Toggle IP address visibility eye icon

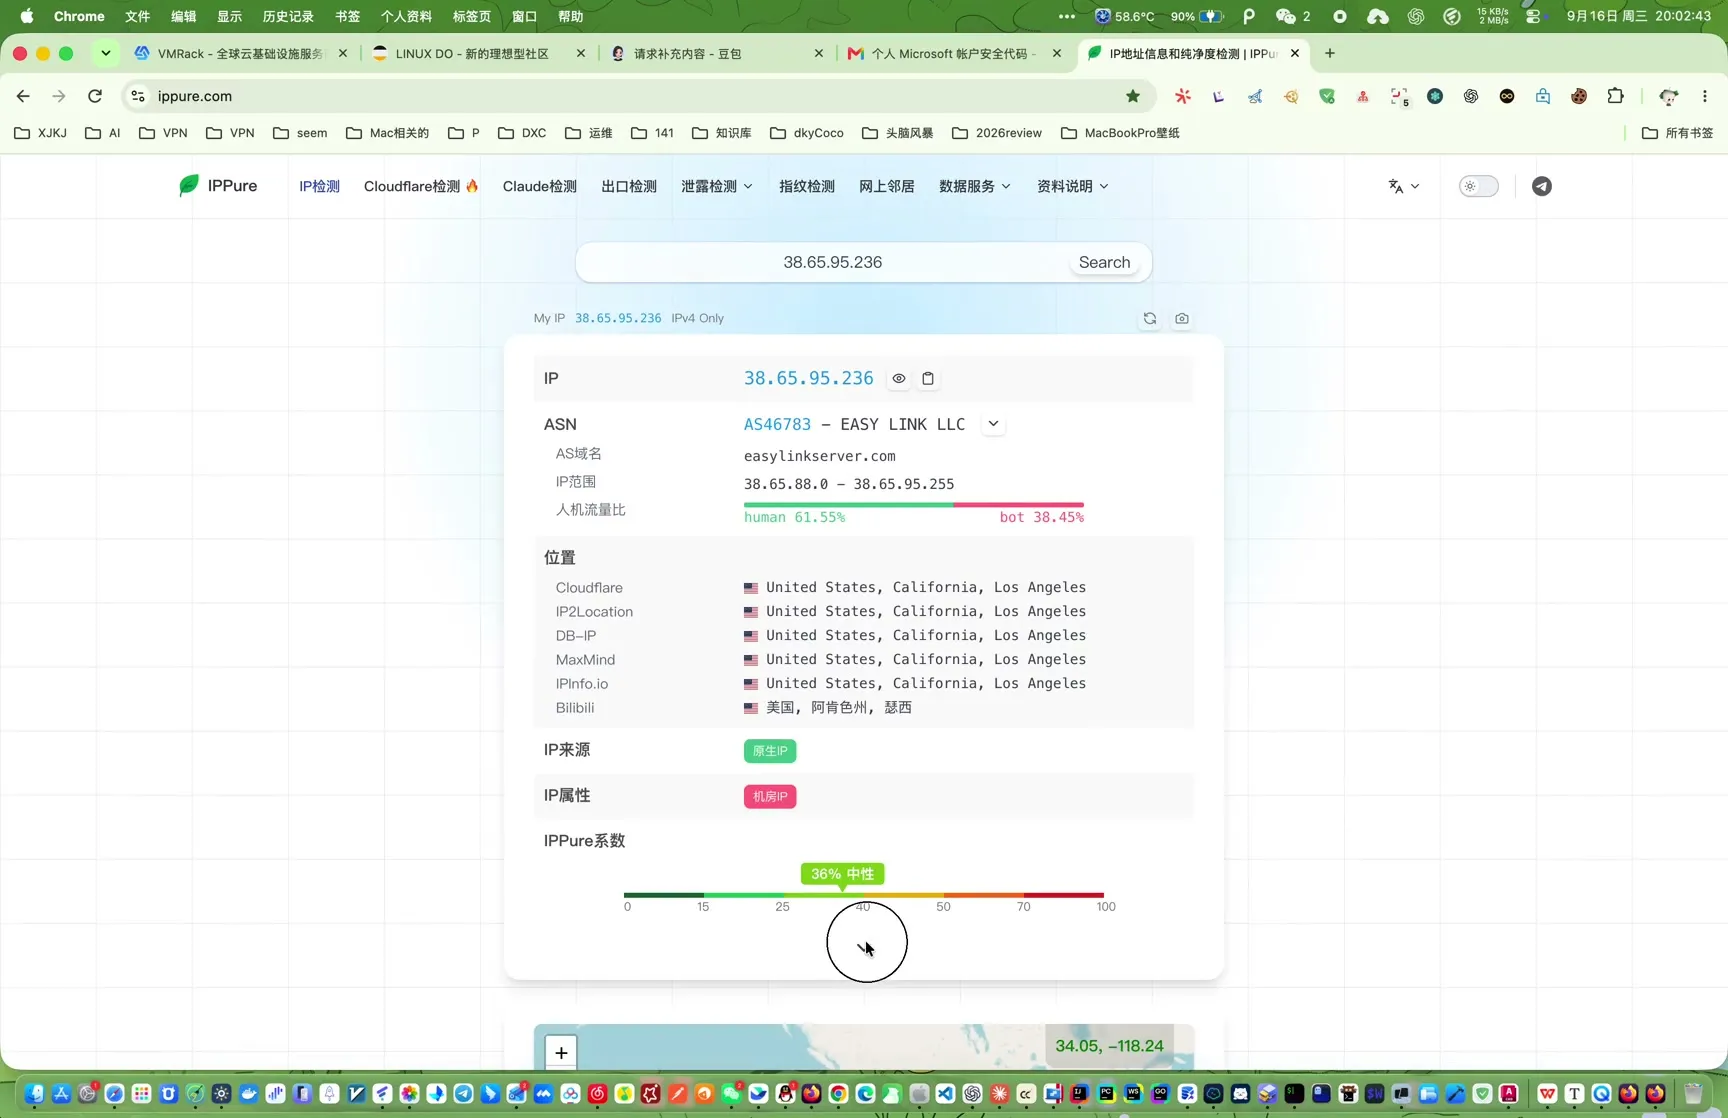[x=899, y=379]
